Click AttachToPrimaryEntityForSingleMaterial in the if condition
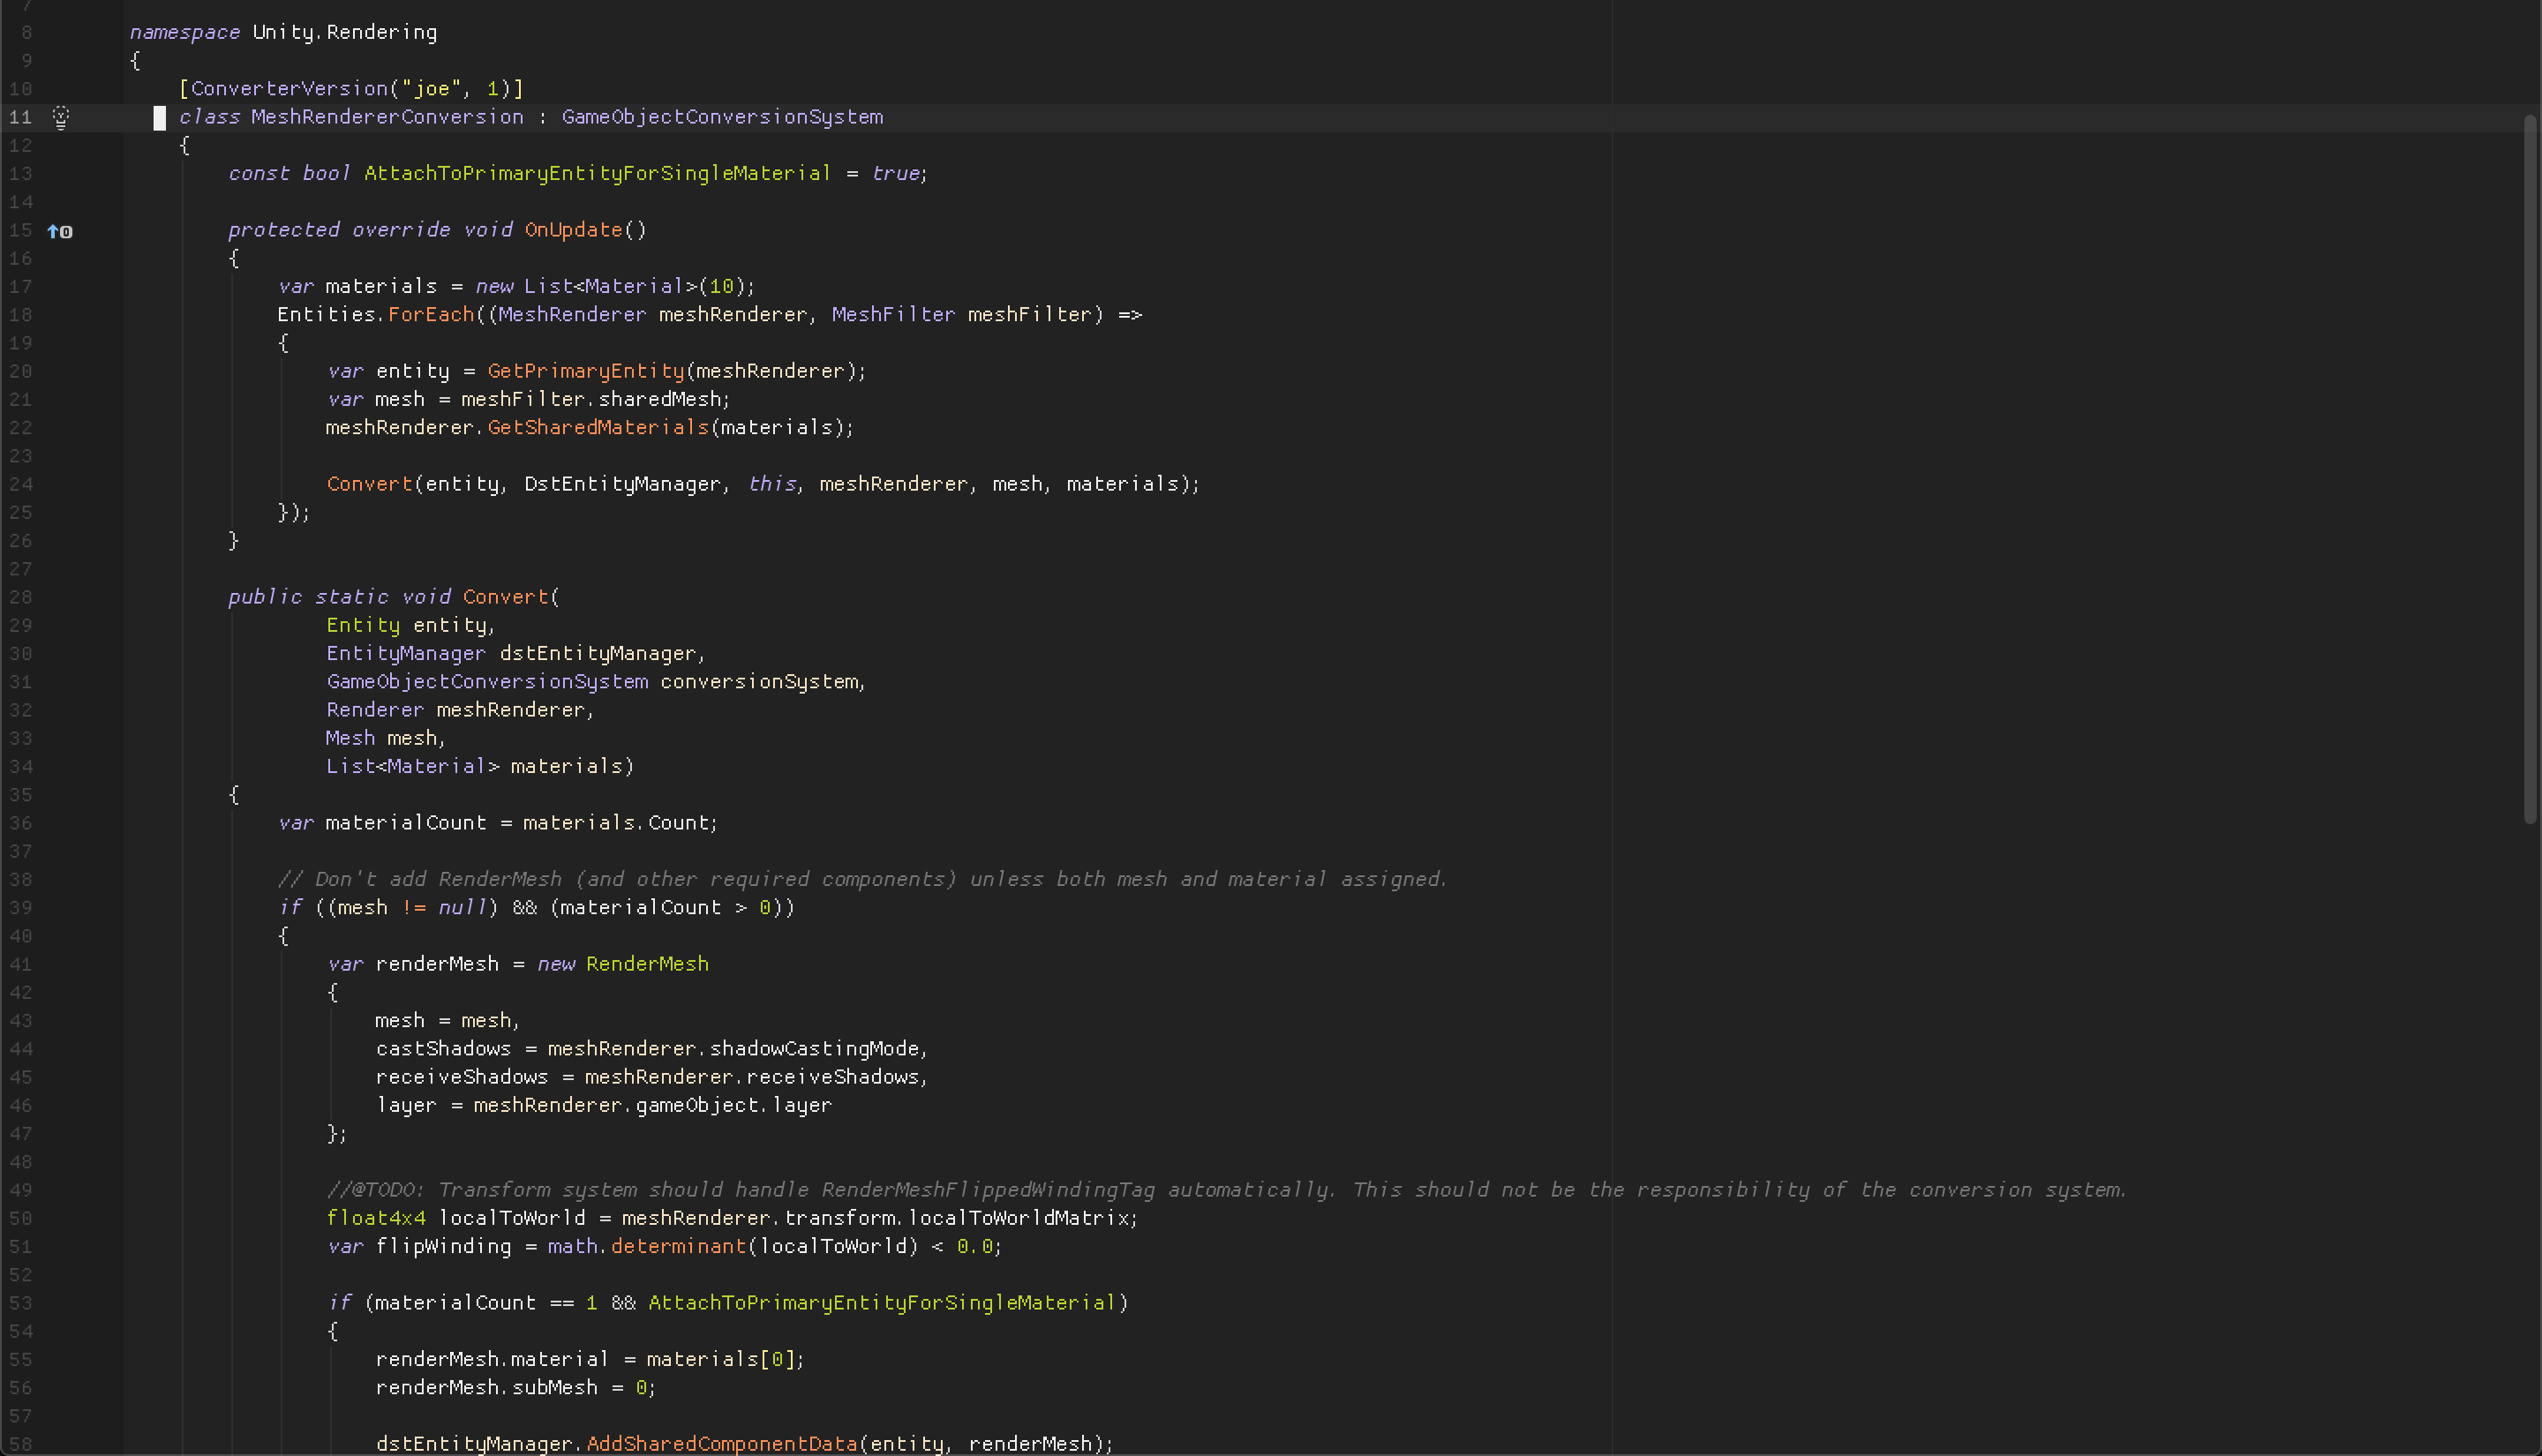The image size is (2542, 1456). pos(881,1303)
